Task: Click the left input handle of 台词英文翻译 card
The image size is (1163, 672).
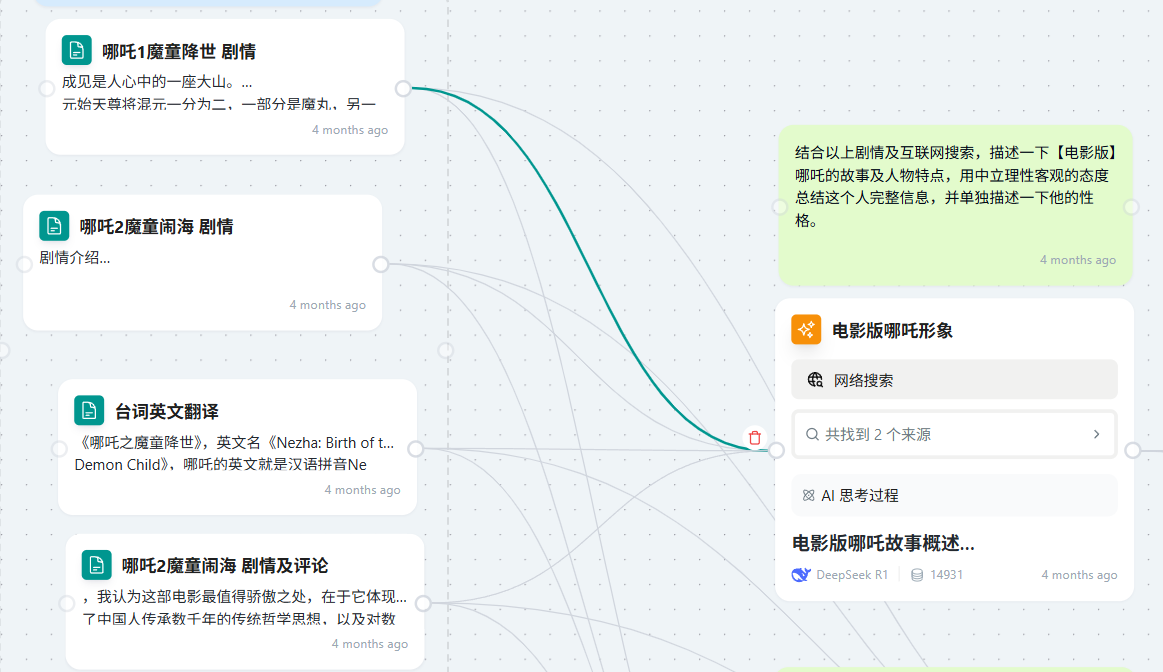Action: [59, 448]
